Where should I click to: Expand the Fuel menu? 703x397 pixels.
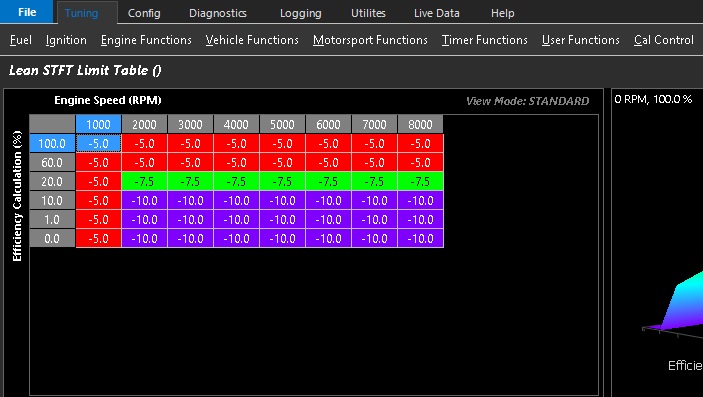[x=21, y=40]
